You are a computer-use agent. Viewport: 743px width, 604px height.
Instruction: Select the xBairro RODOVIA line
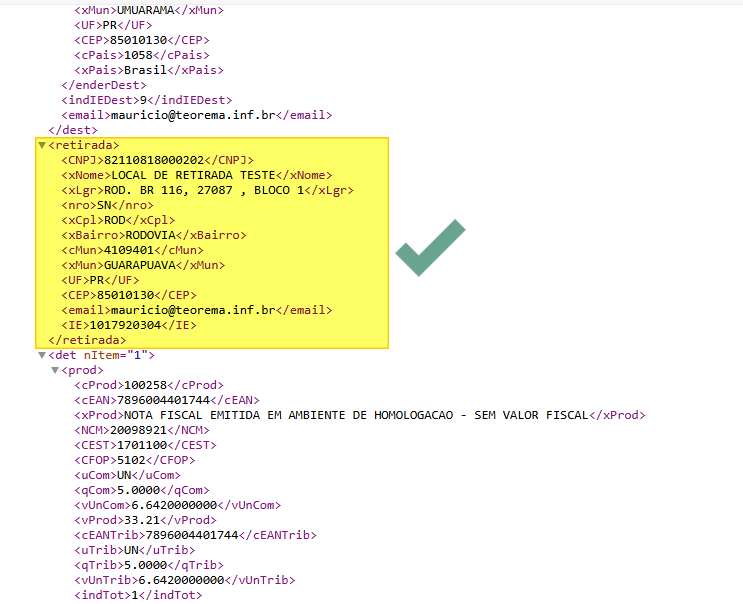tap(154, 235)
